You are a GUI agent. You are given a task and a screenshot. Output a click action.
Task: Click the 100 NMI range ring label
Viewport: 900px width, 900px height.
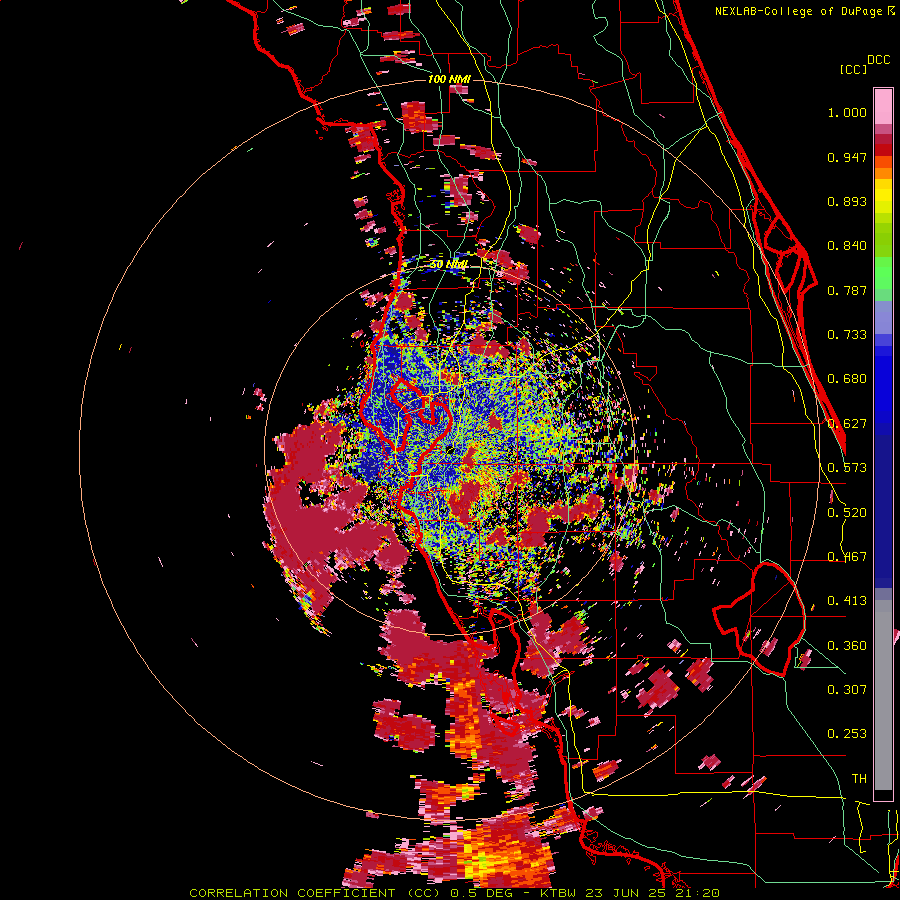click(449, 79)
